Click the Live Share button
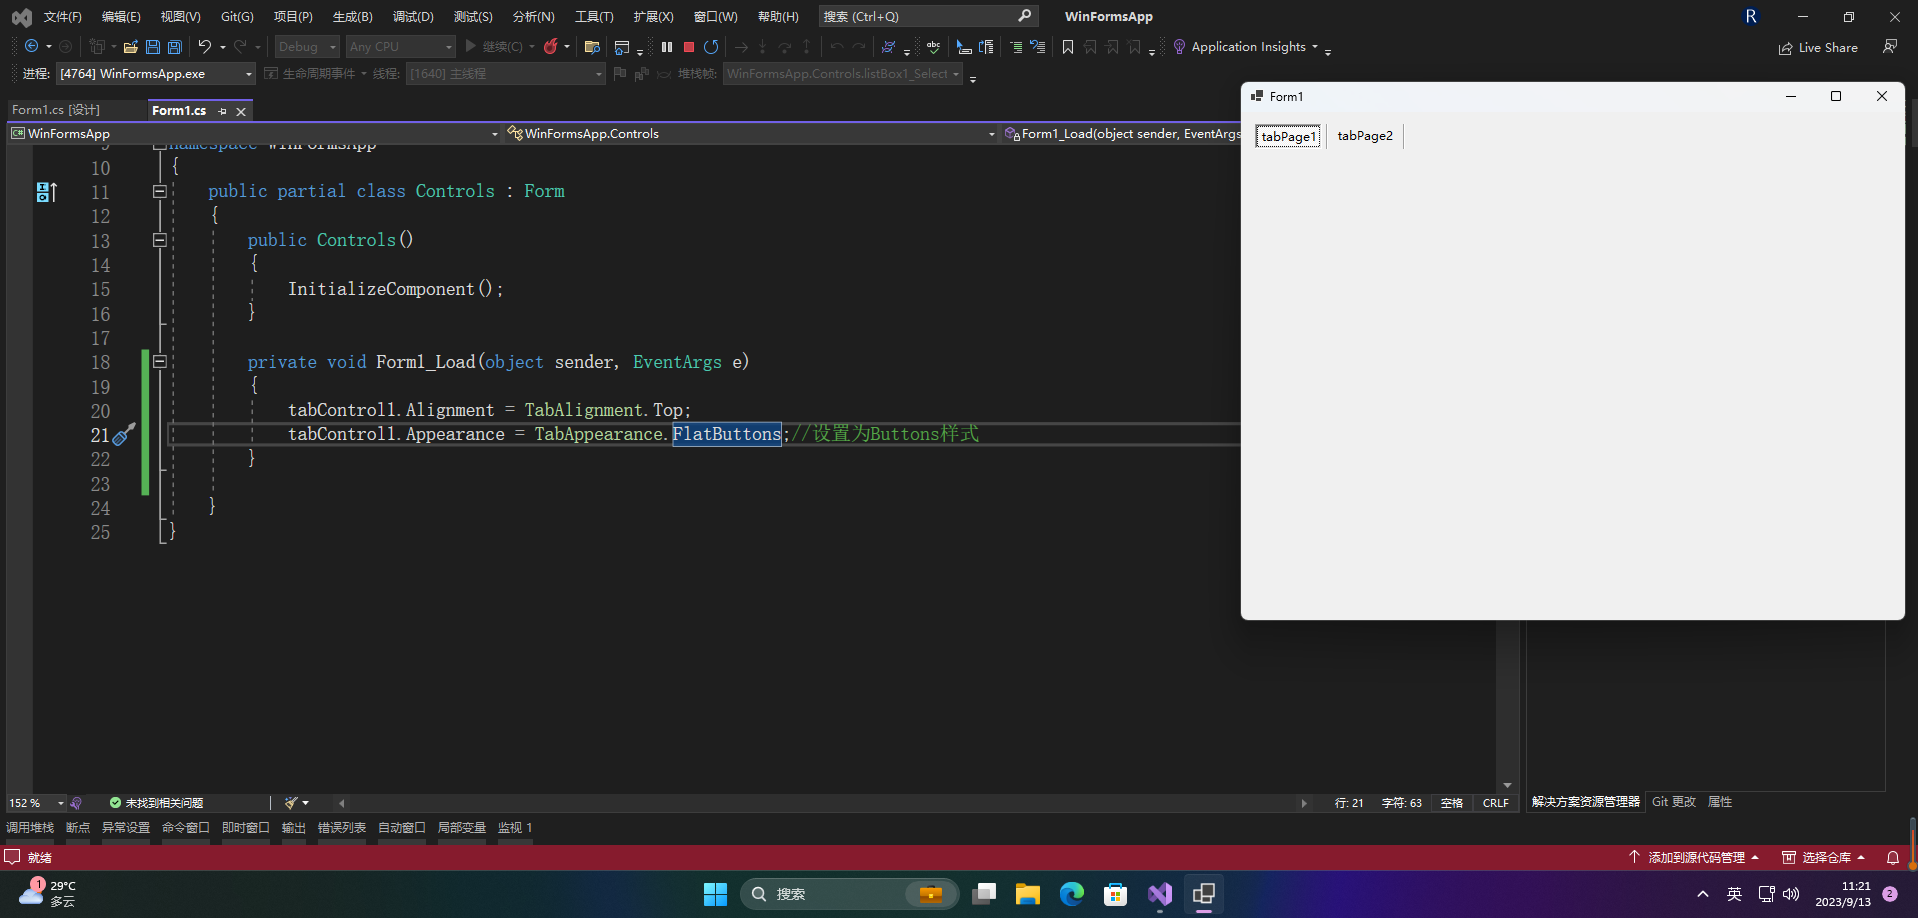This screenshot has width=1918, height=918. point(1818,47)
